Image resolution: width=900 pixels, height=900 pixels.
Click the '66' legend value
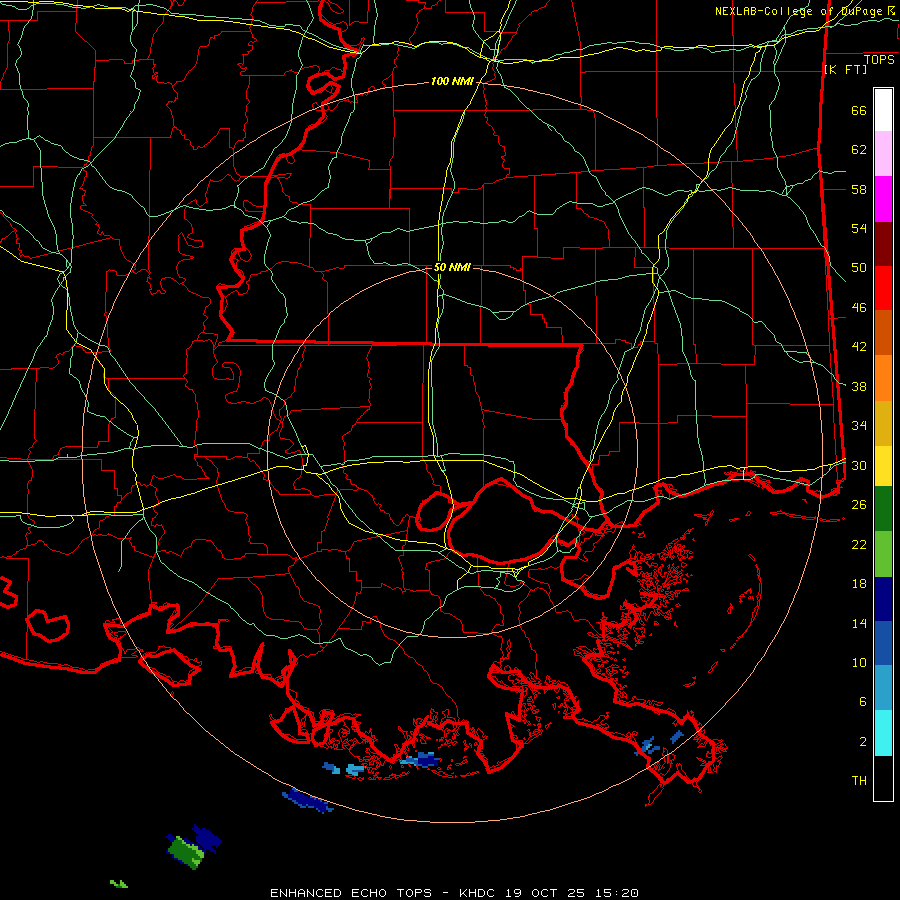click(x=859, y=110)
